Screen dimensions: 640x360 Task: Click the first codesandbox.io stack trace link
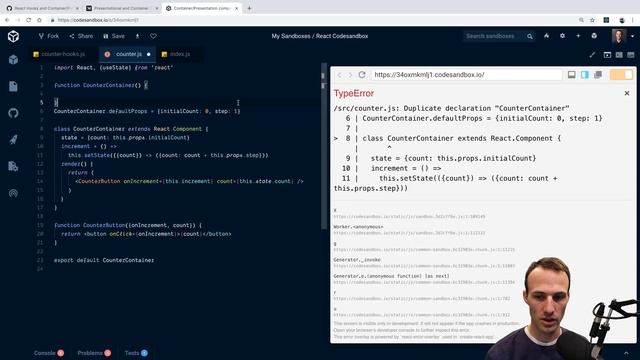[x=409, y=217]
